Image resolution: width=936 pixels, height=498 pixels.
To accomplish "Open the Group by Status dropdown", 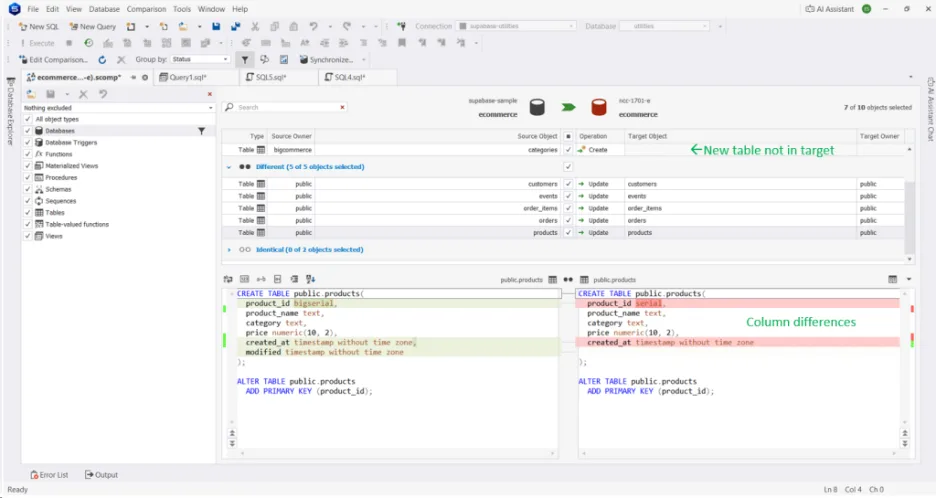I will click(200, 59).
